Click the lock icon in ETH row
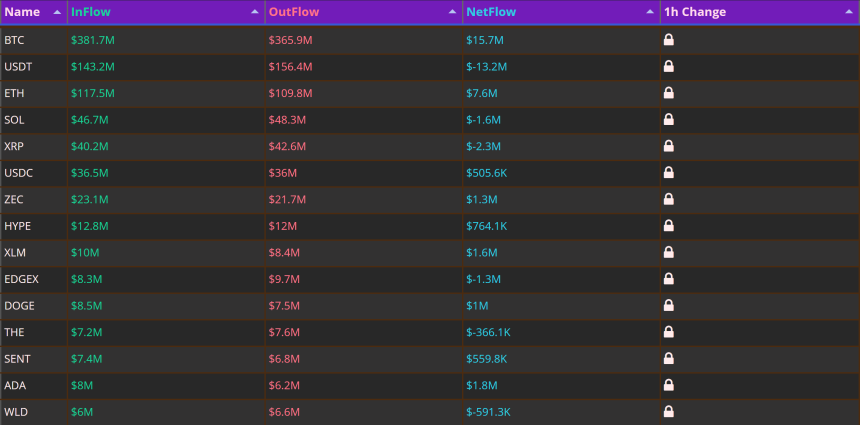 pyautogui.click(x=669, y=93)
